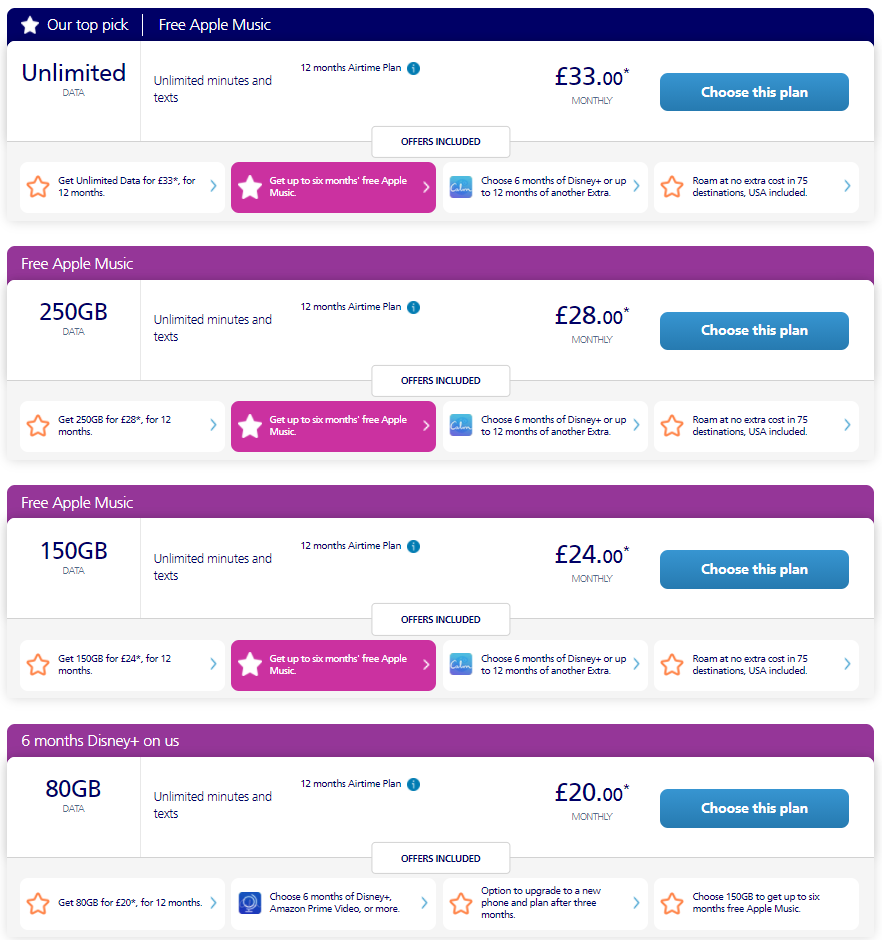Choose the Unlimited data plan

pyautogui.click(x=754, y=92)
